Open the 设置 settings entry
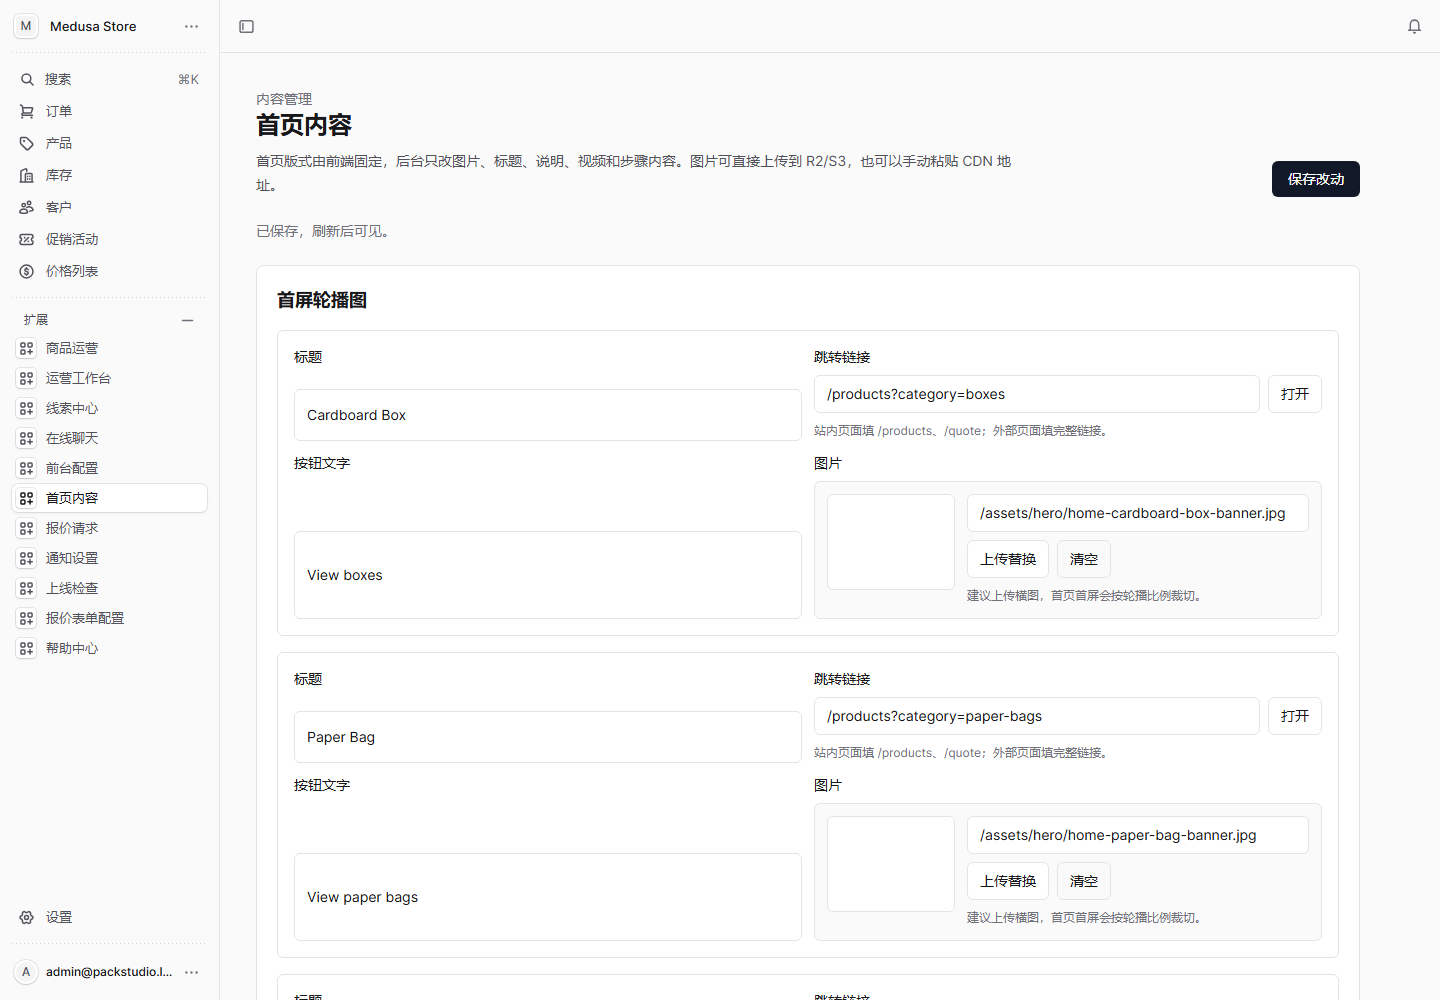 [110, 917]
